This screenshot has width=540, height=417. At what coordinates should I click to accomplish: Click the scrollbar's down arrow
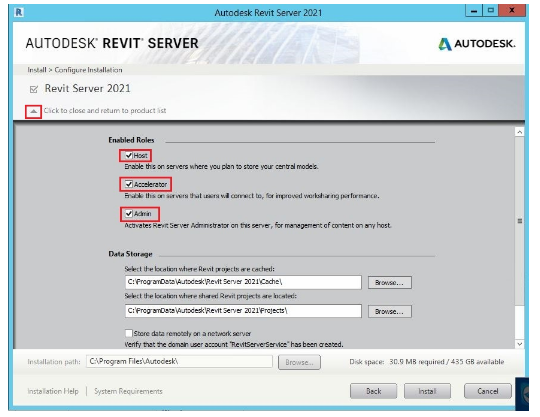(520, 344)
